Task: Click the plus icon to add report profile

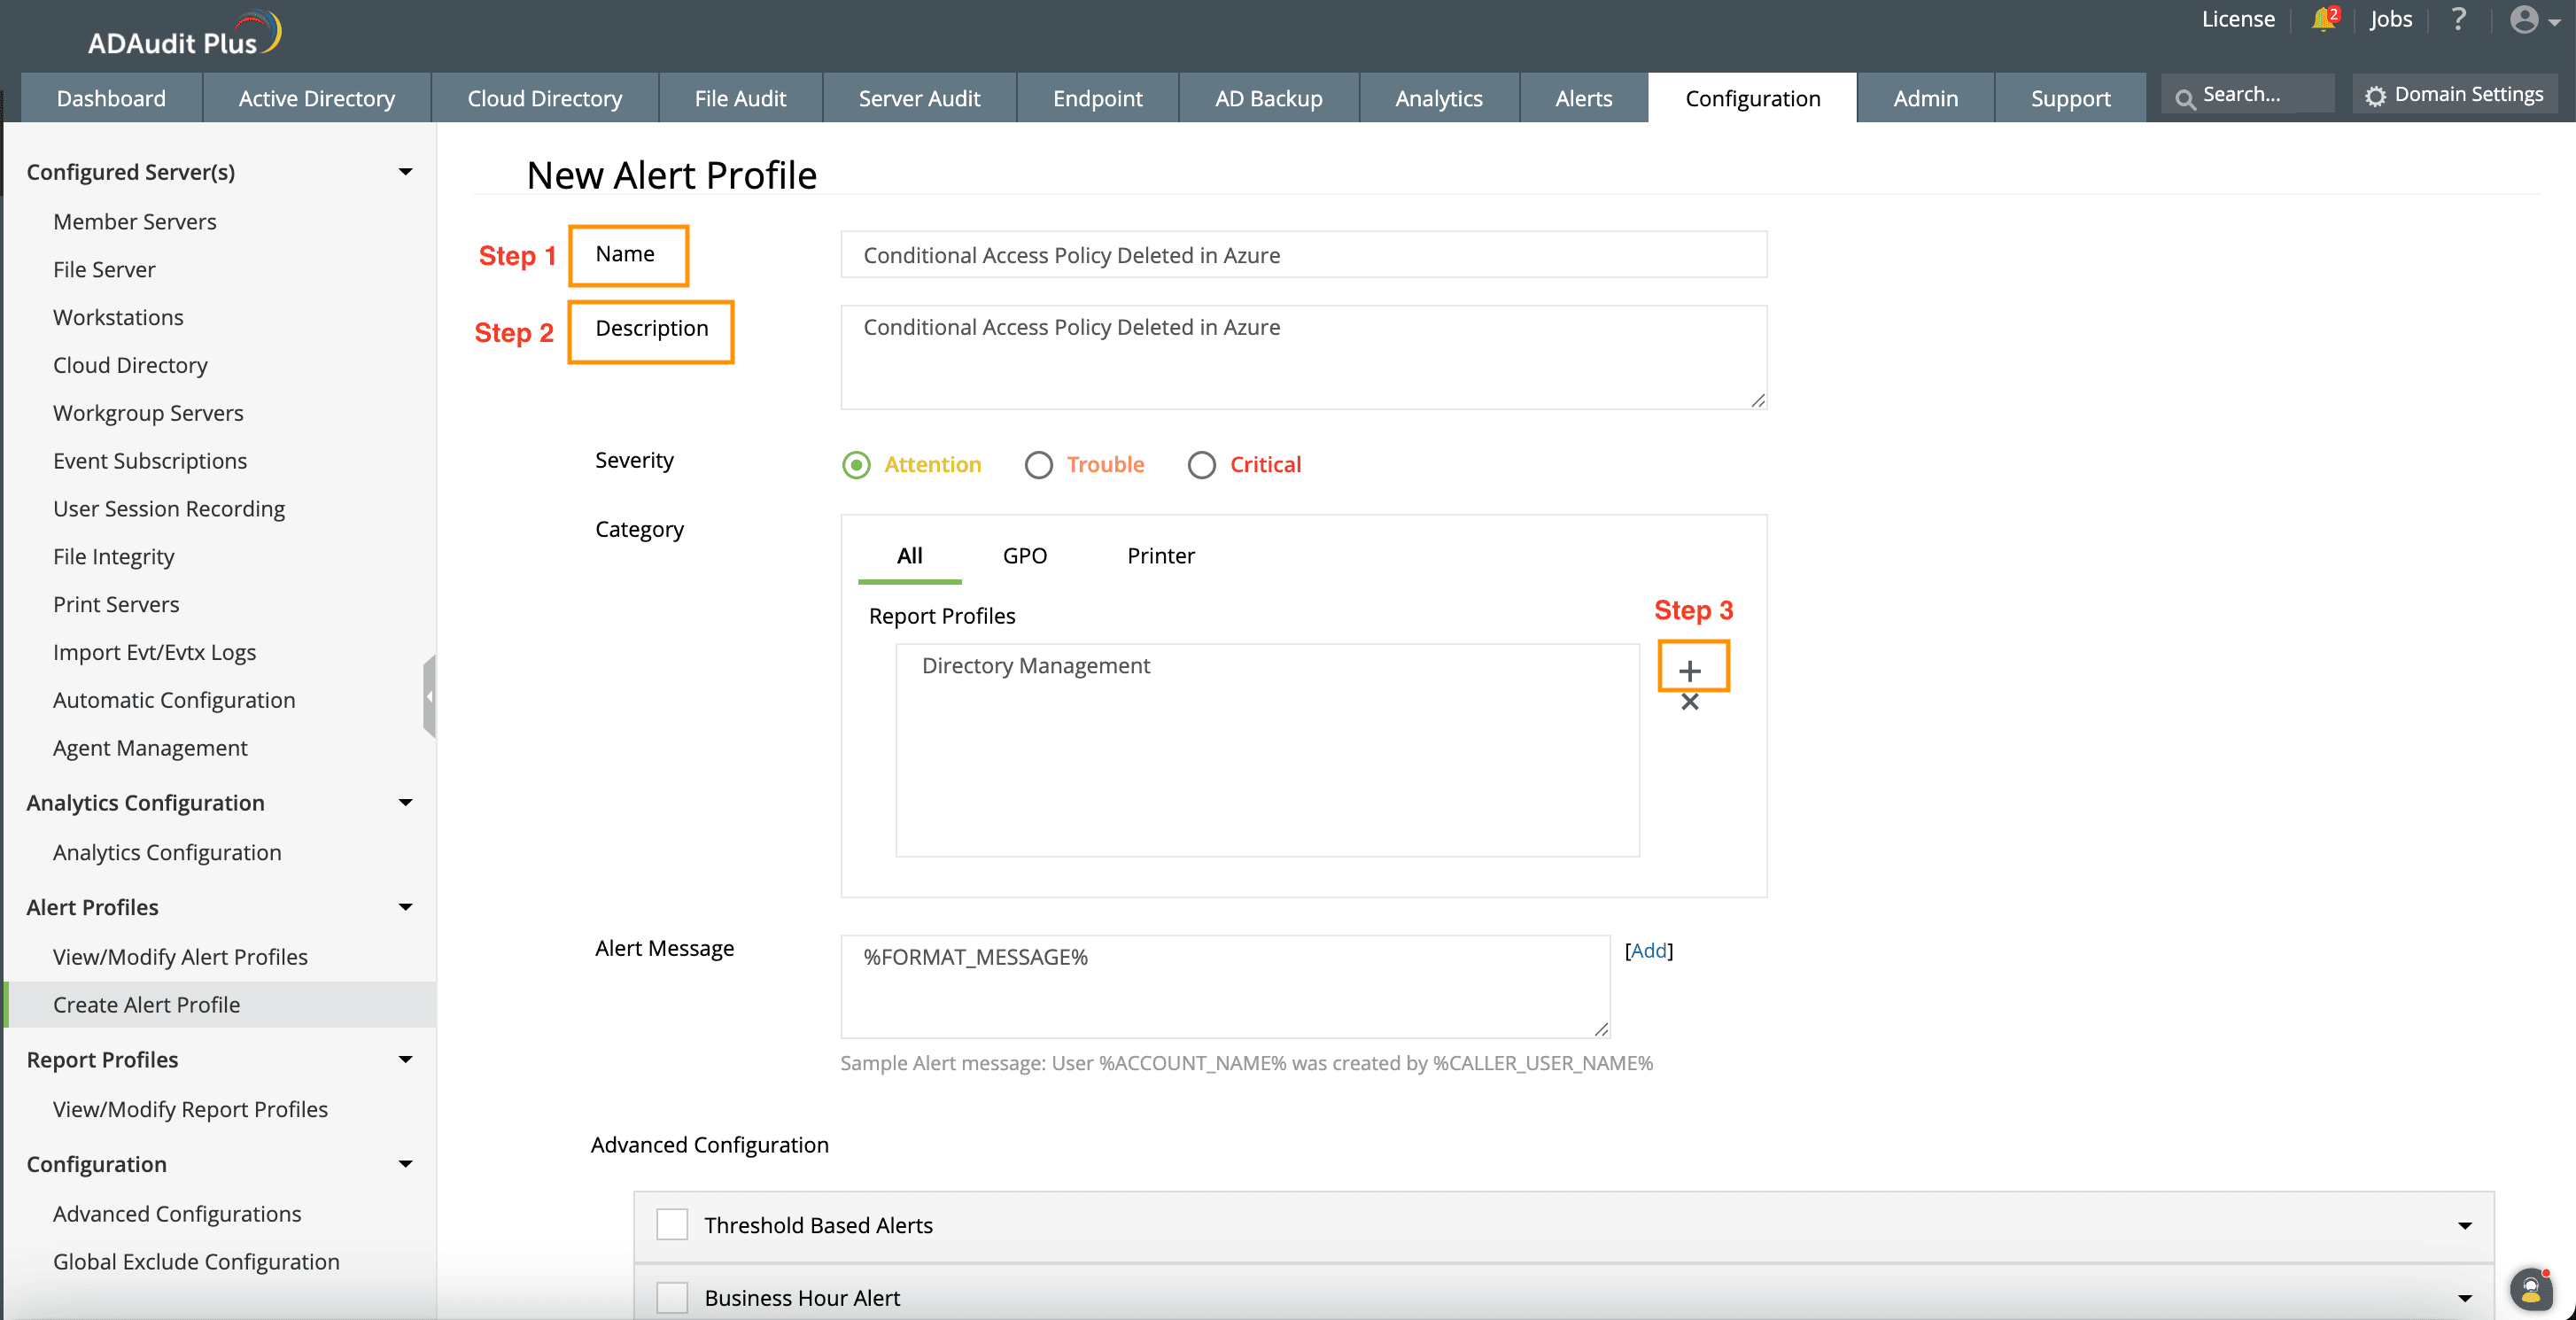Action: point(1690,670)
